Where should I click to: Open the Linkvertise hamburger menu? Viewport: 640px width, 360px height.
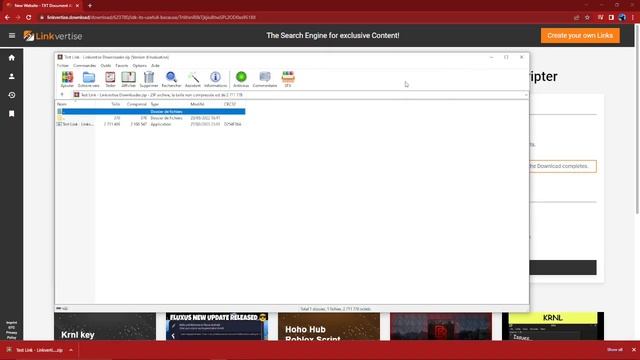12,36
